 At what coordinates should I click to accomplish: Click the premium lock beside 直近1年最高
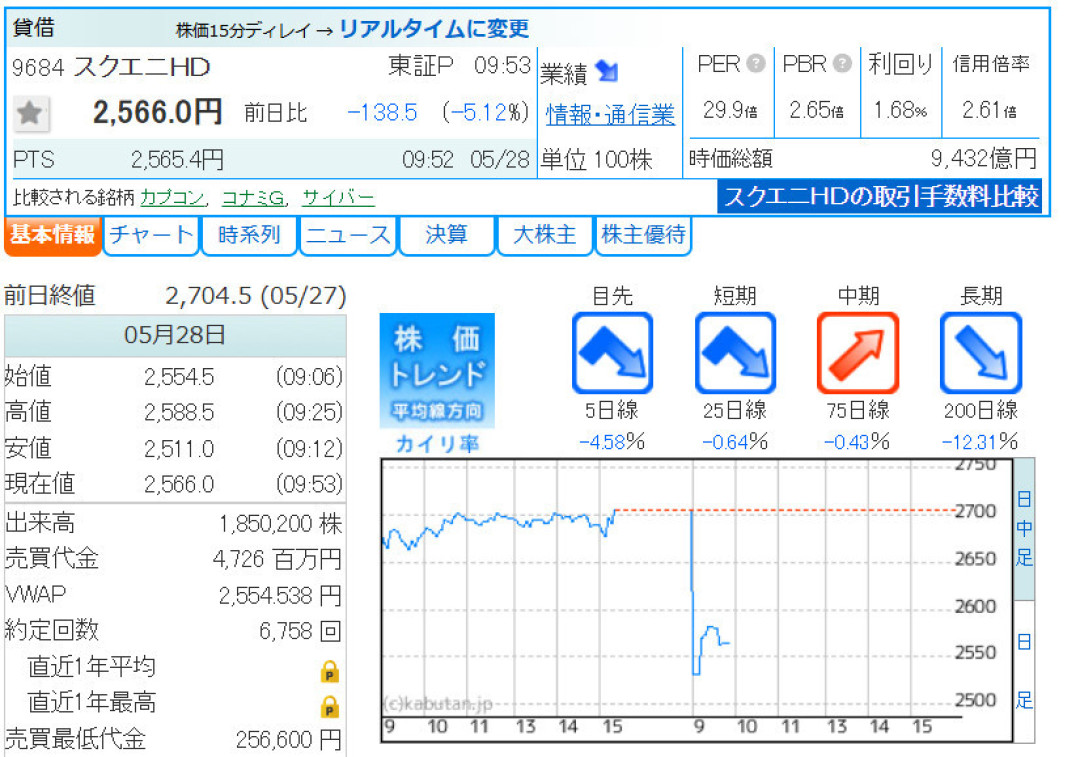click(x=330, y=707)
